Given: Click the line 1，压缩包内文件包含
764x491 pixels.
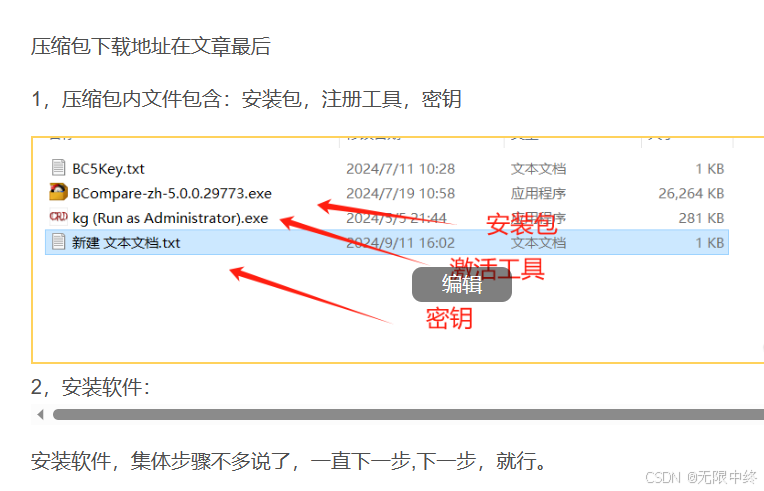Looking at the screenshot, I should pyautogui.click(x=246, y=99).
